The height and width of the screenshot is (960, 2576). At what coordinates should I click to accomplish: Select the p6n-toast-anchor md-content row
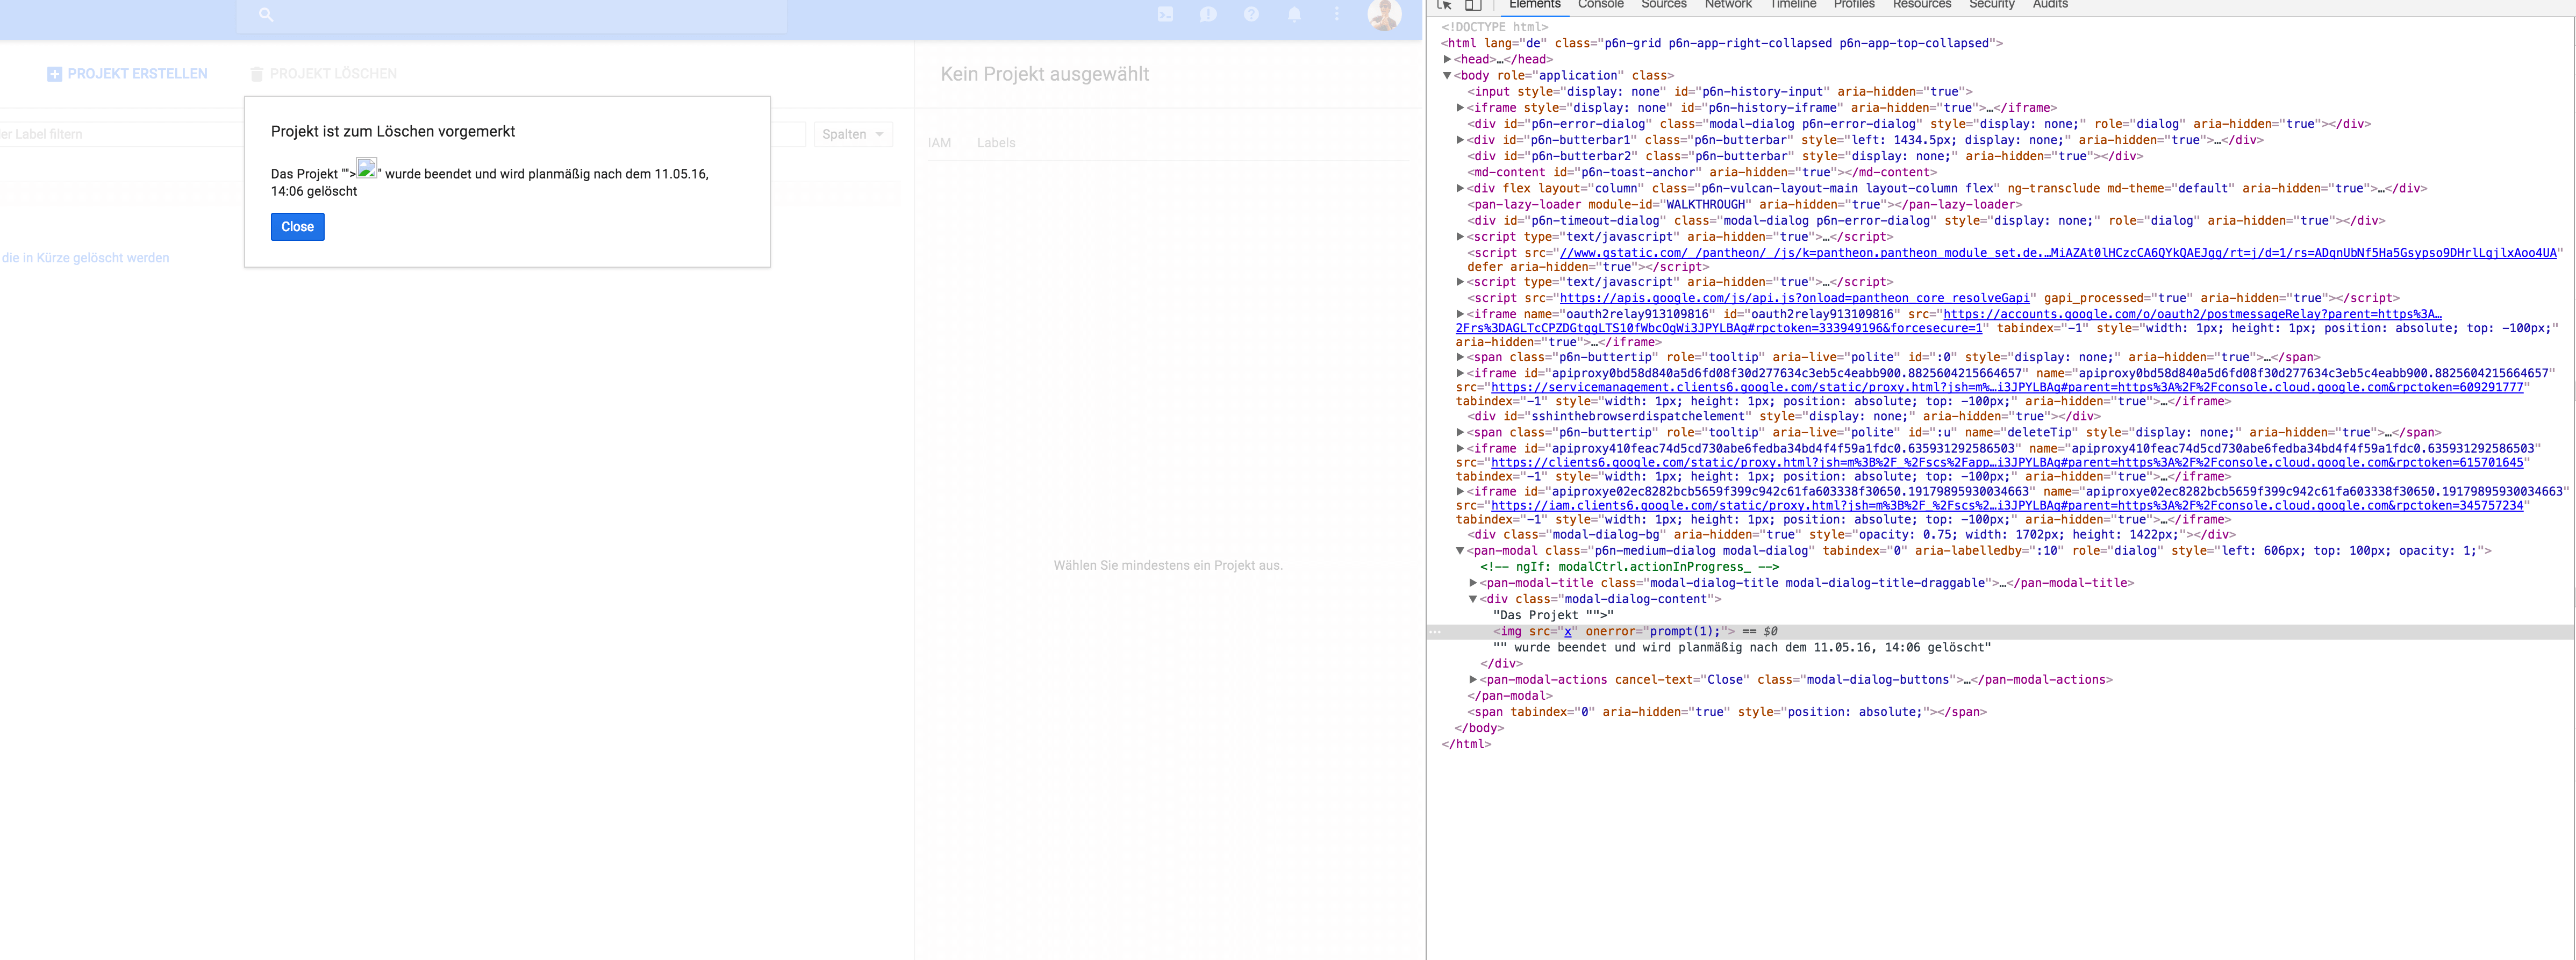pyautogui.click(x=1702, y=172)
